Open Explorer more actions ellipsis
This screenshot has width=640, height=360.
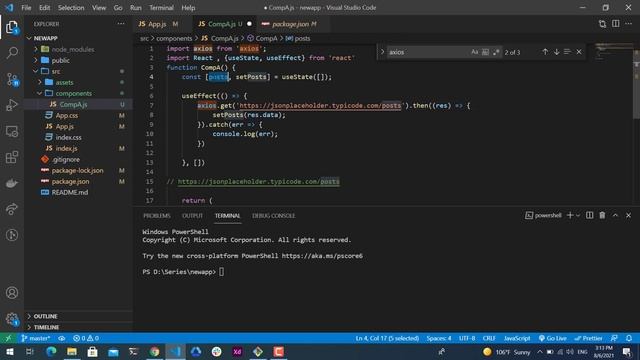121,24
